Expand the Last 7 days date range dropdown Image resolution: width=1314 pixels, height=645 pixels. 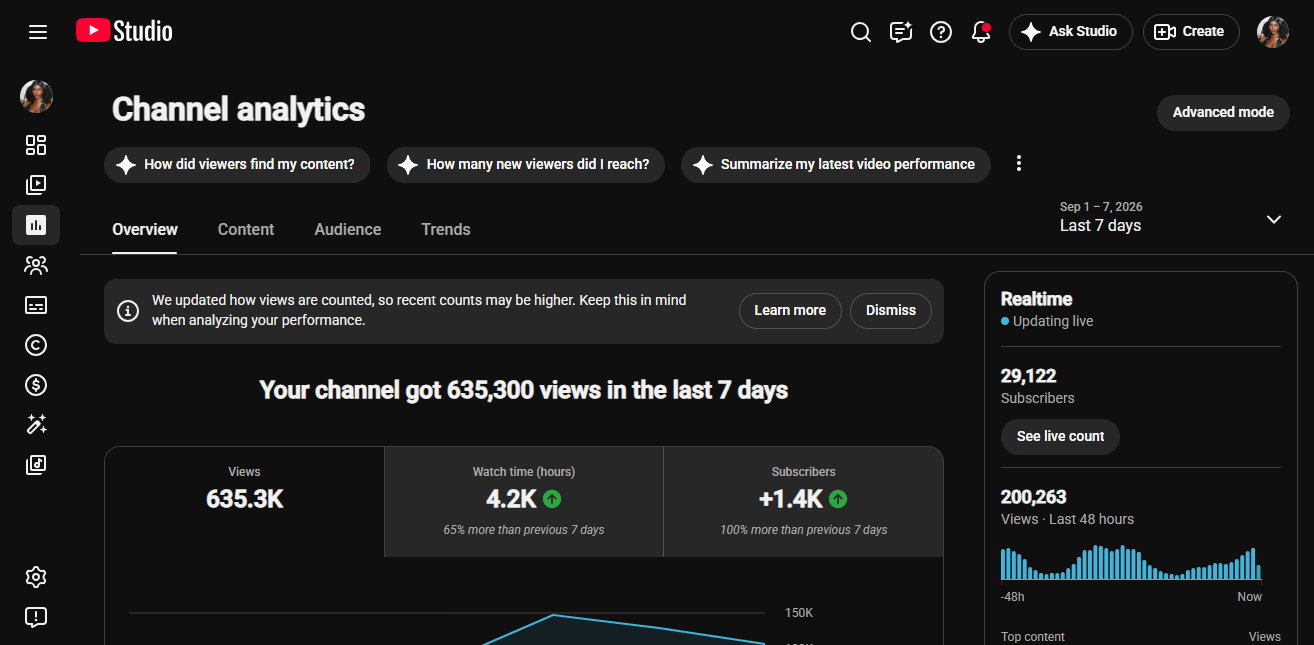(x=1170, y=217)
